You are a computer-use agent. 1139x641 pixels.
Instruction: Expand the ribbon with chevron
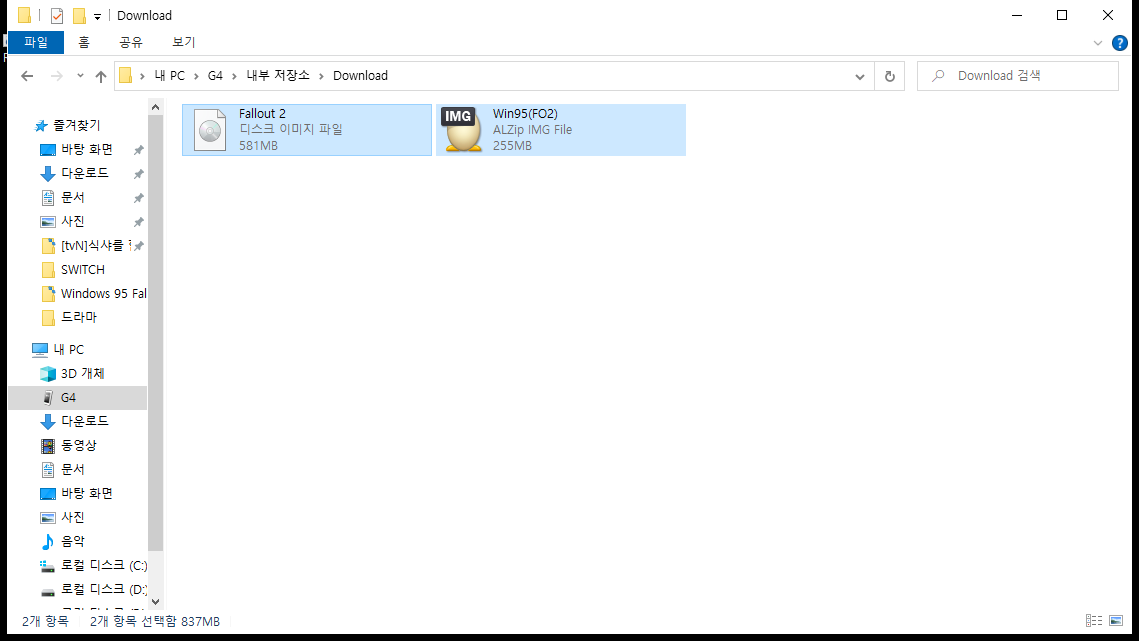[x=1098, y=43]
